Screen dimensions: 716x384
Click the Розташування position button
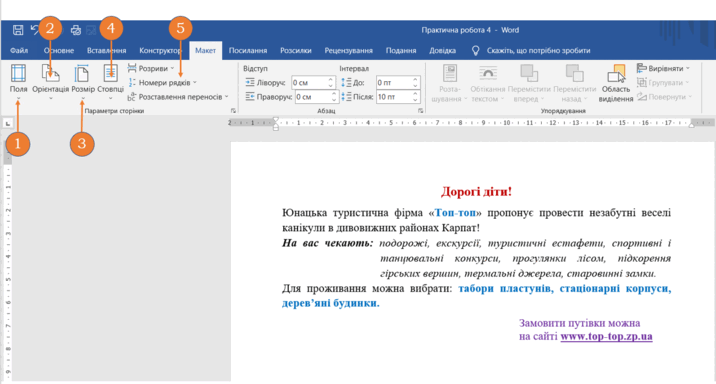(x=449, y=83)
